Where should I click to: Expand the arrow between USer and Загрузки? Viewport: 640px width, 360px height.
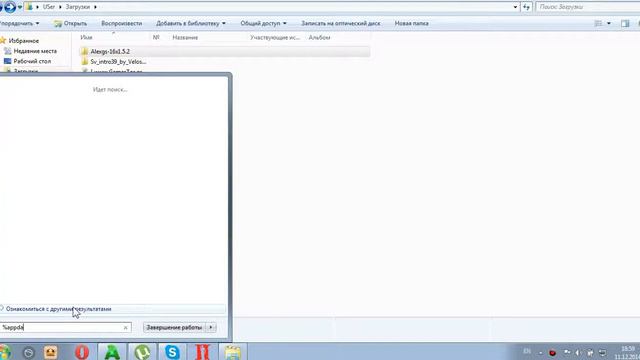pyautogui.click(x=60, y=7)
